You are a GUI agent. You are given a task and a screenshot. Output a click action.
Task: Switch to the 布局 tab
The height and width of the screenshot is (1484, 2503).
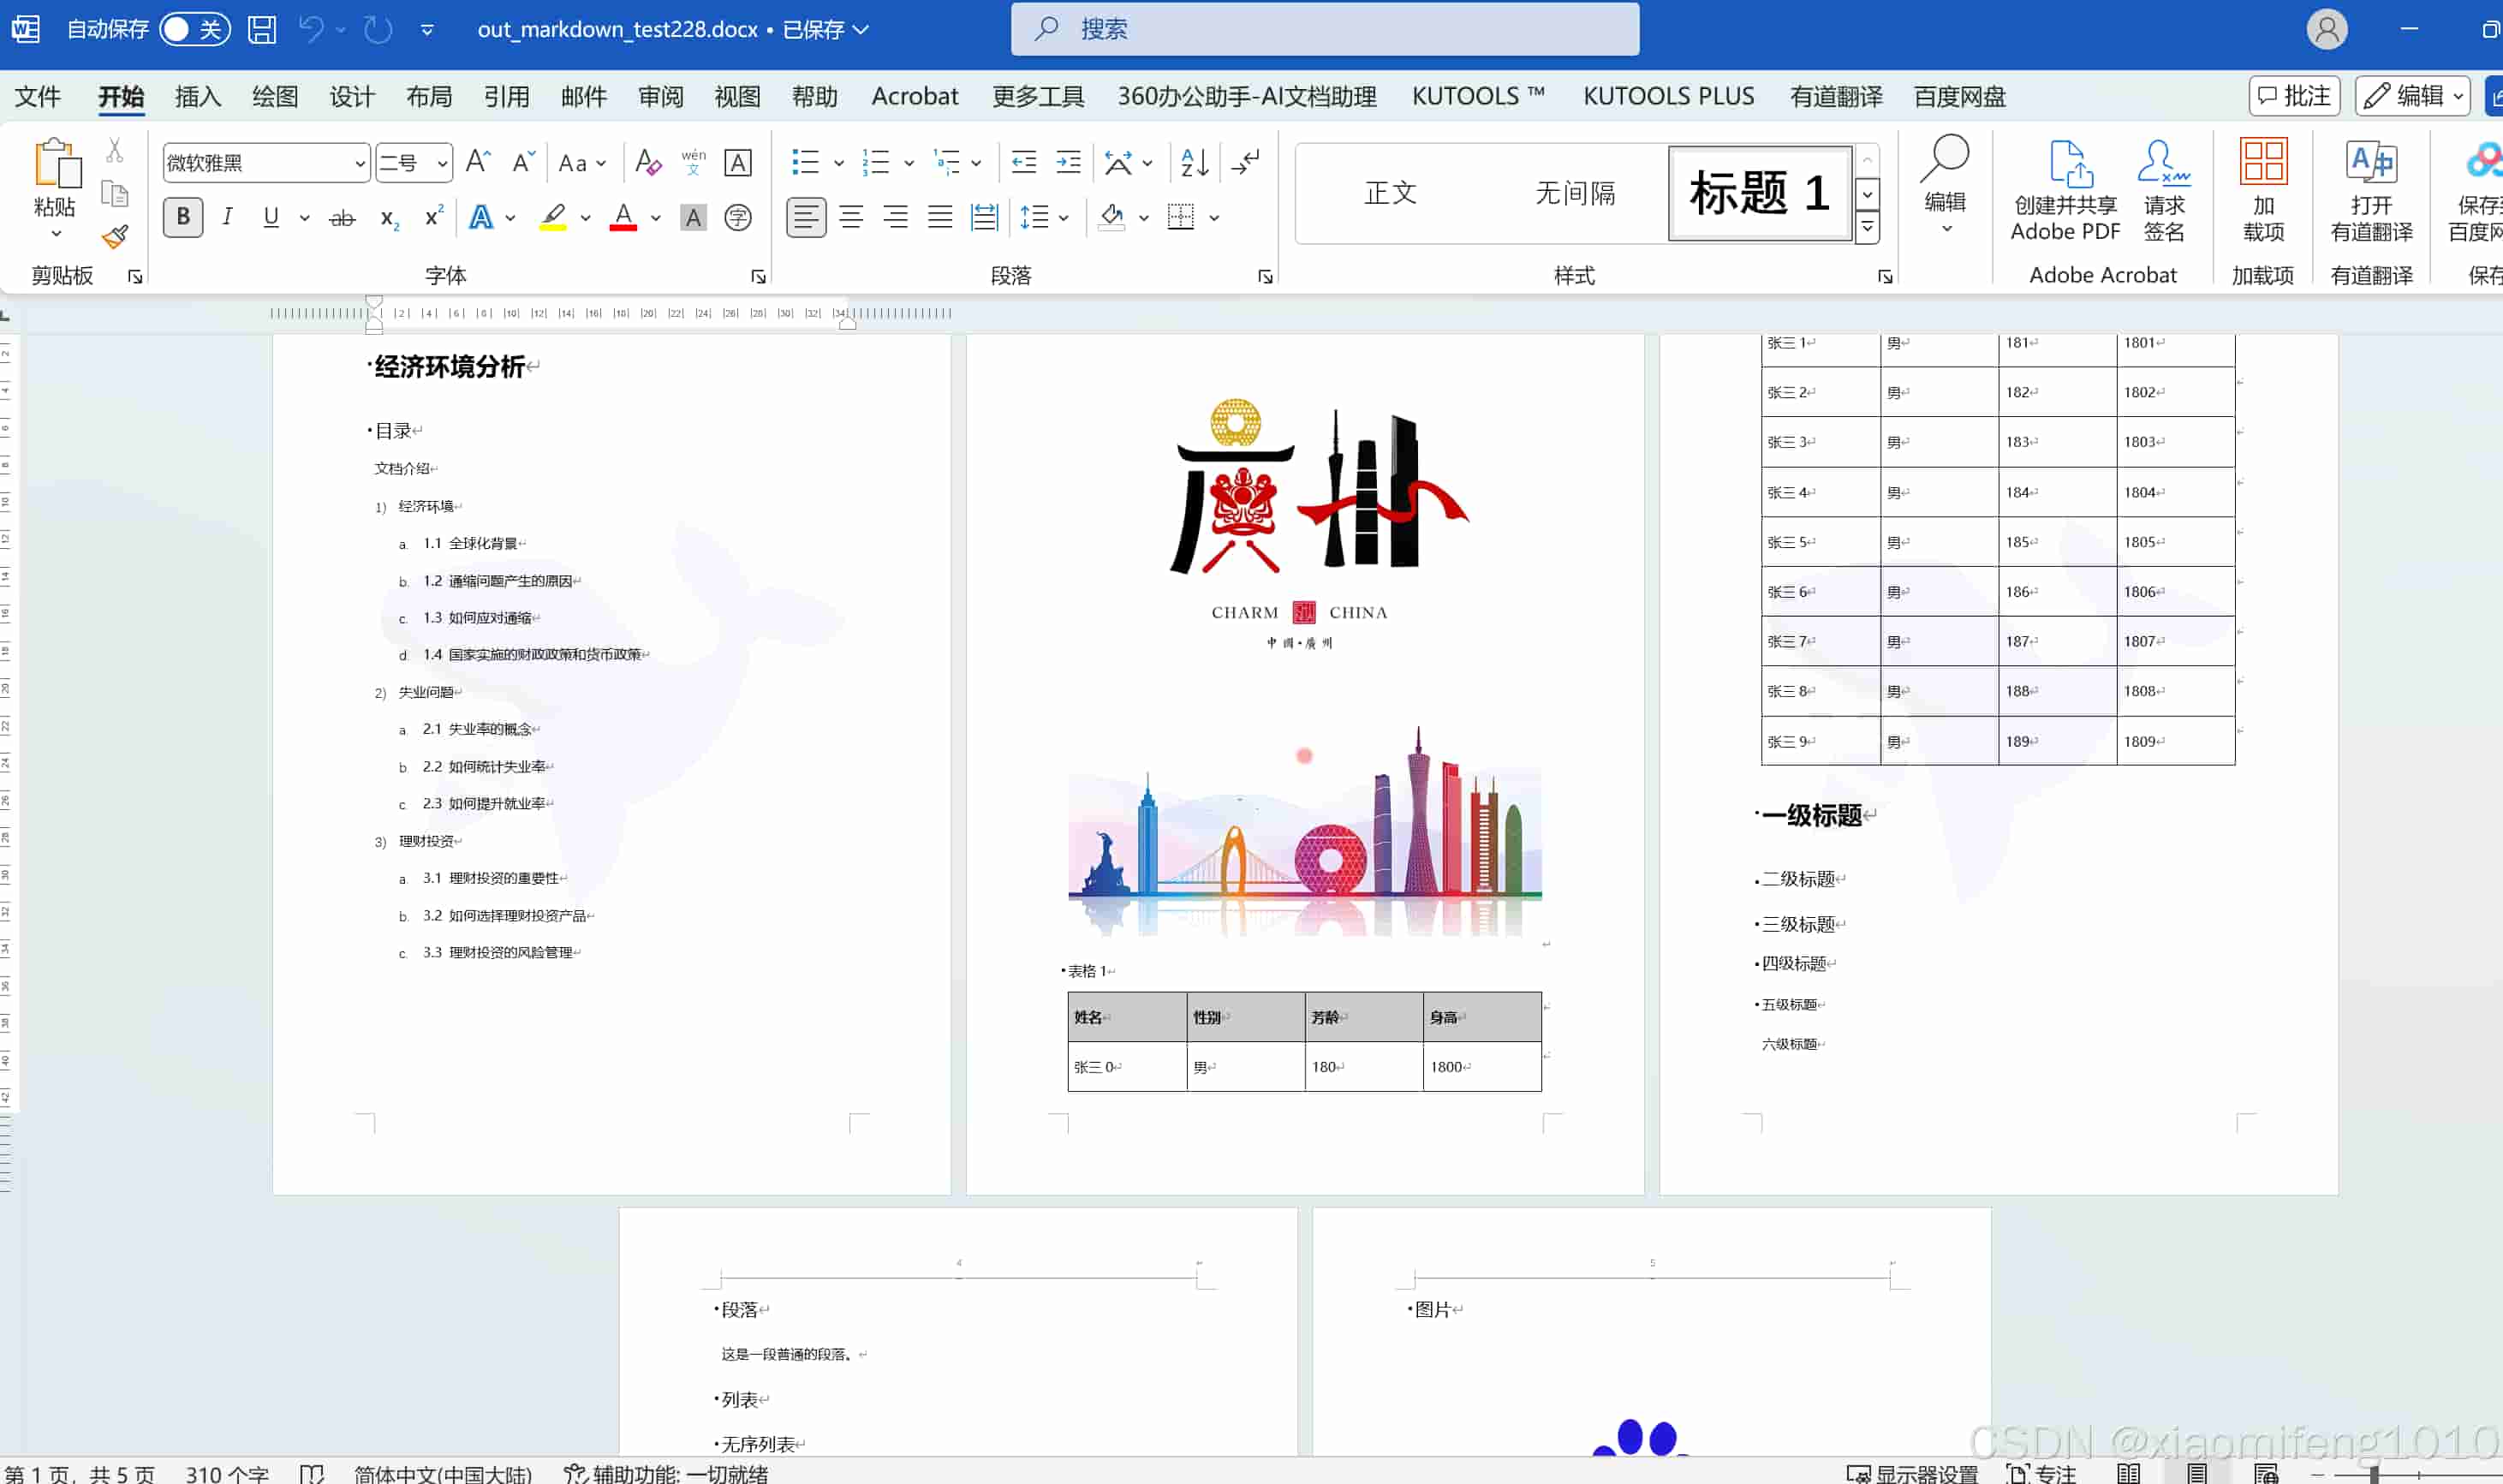coord(429,96)
